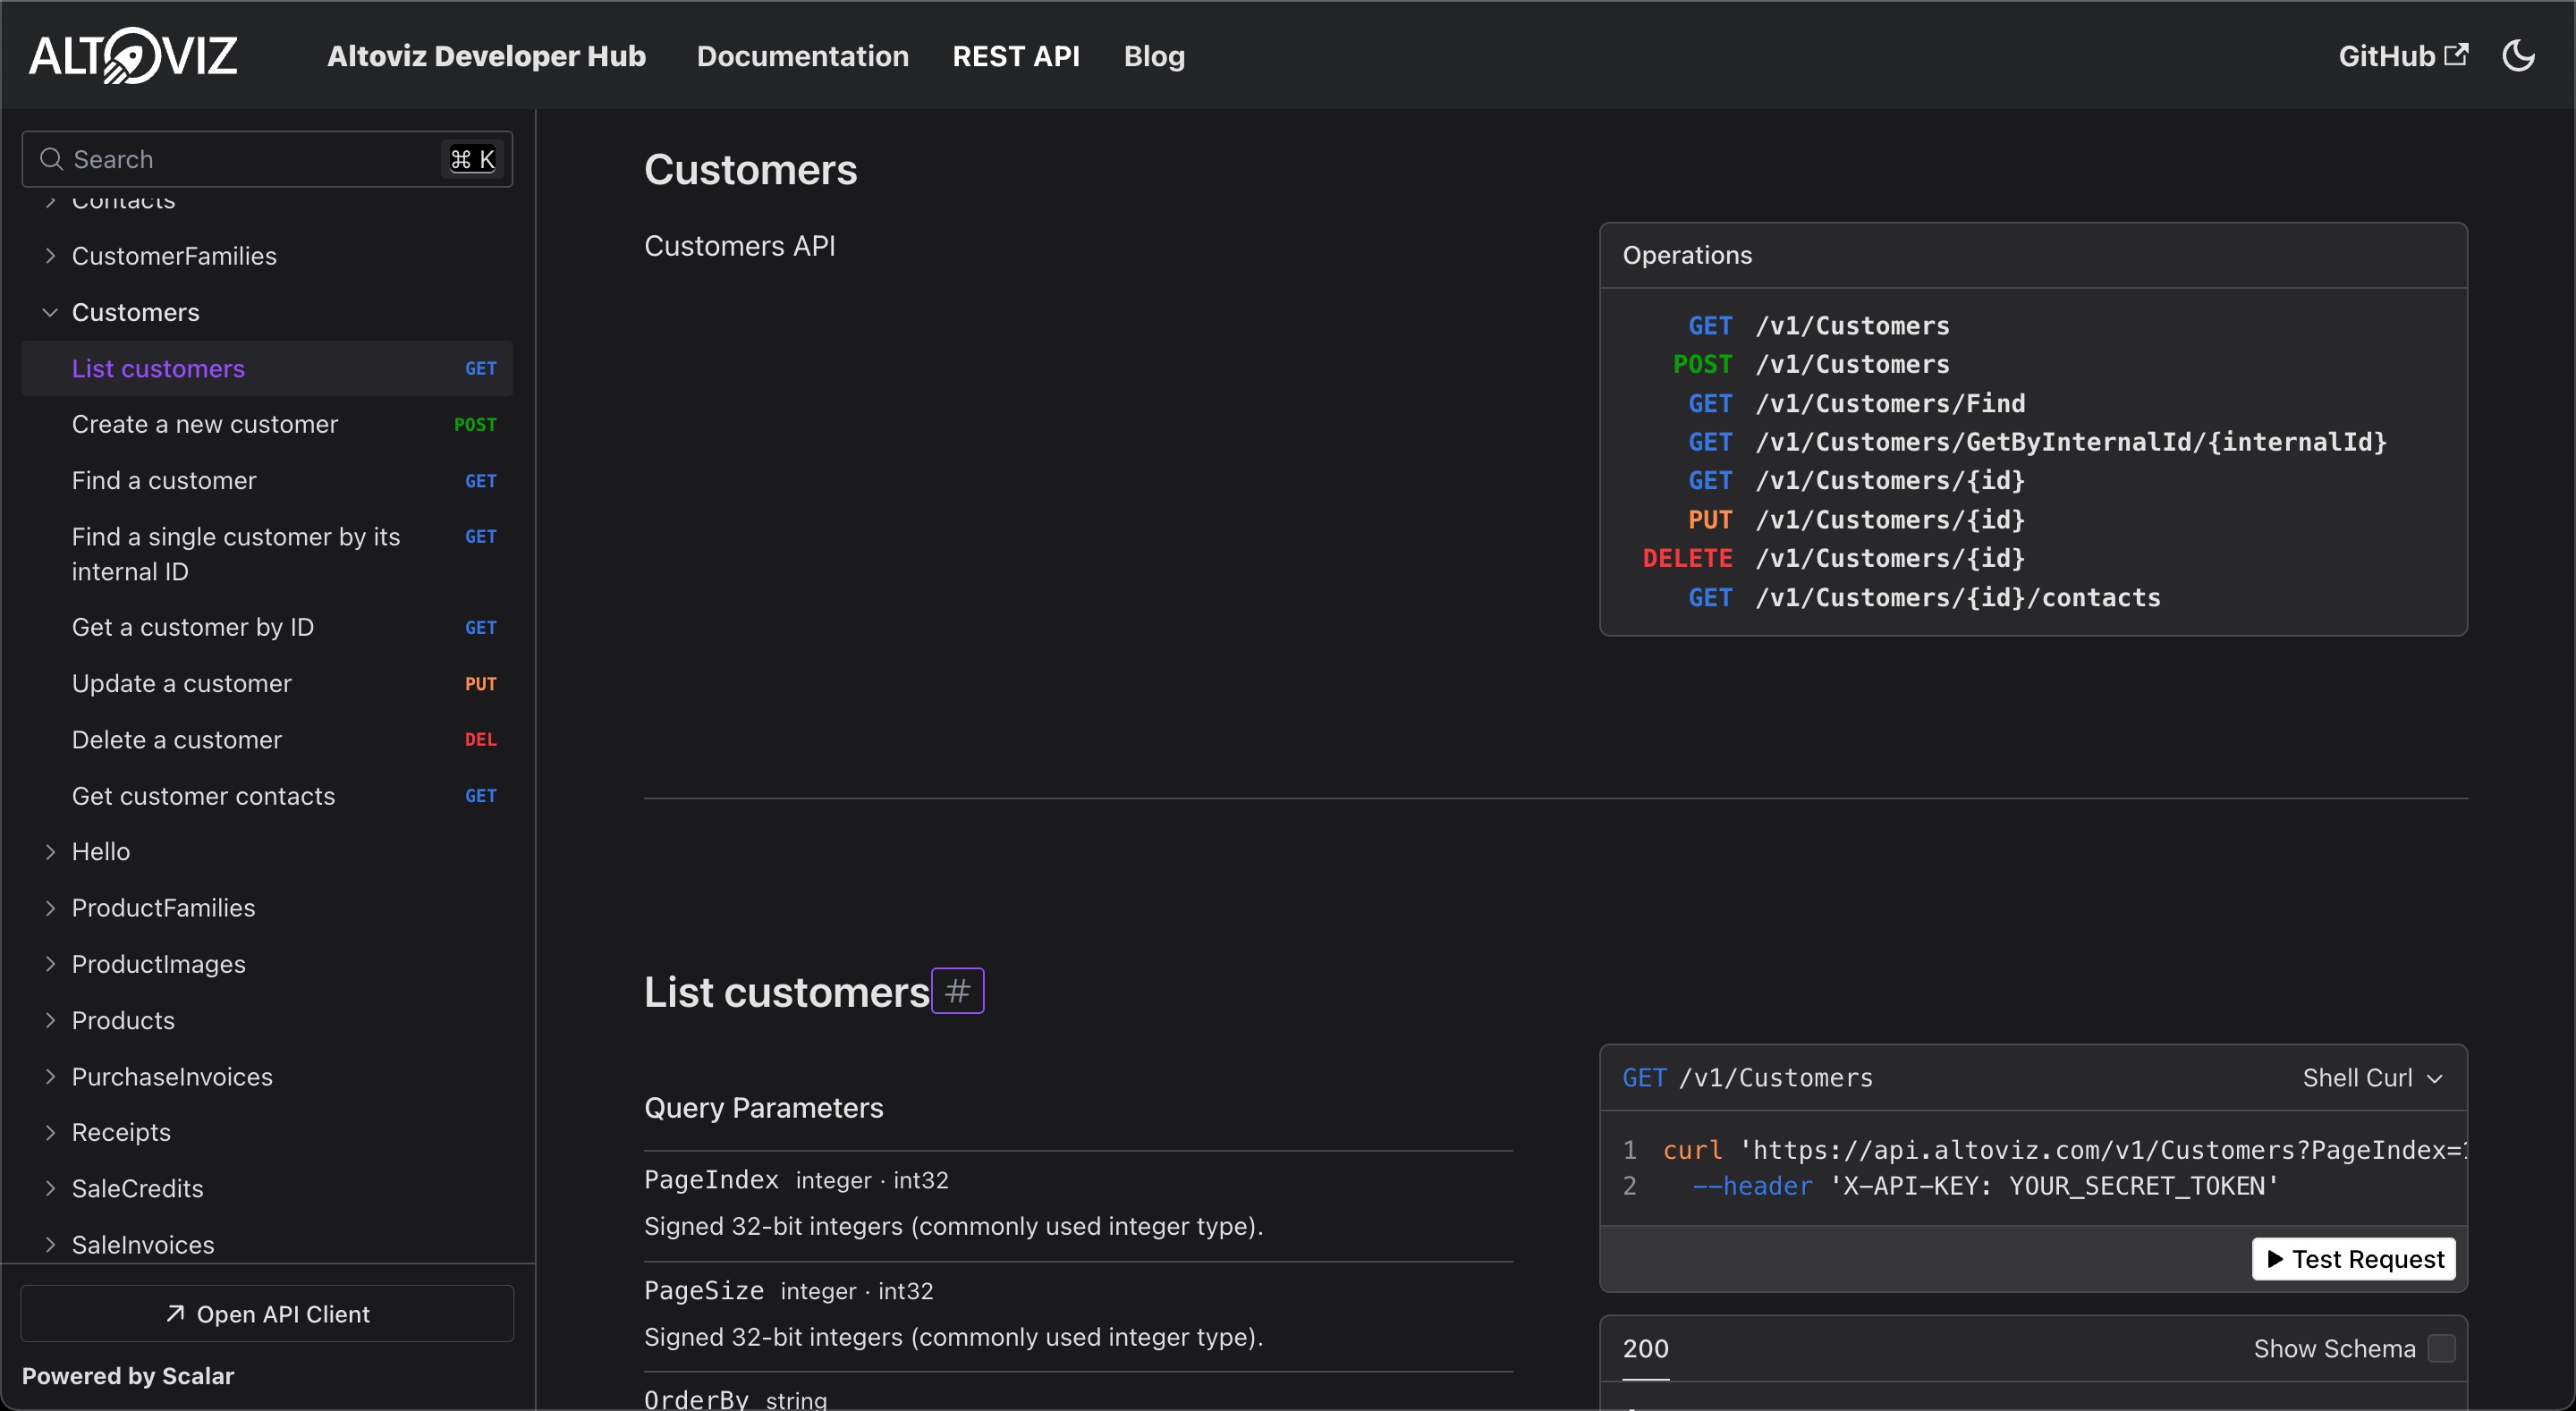Viewport: 2576px width, 1411px height.
Task: Click GET /v1/Customers/{id} operation
Action: 1856,481
